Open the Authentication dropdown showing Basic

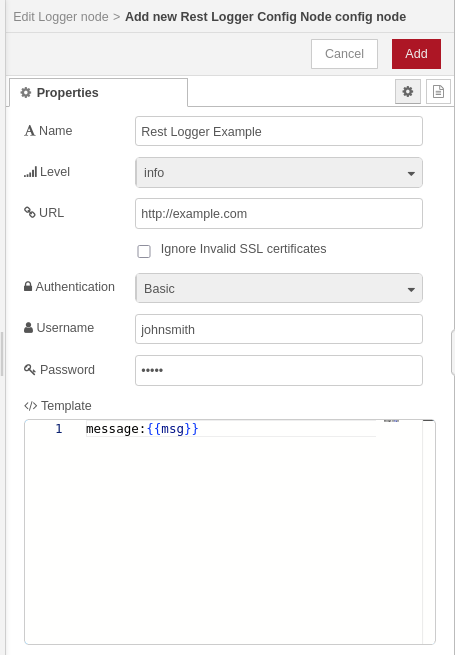pos(279,288)
